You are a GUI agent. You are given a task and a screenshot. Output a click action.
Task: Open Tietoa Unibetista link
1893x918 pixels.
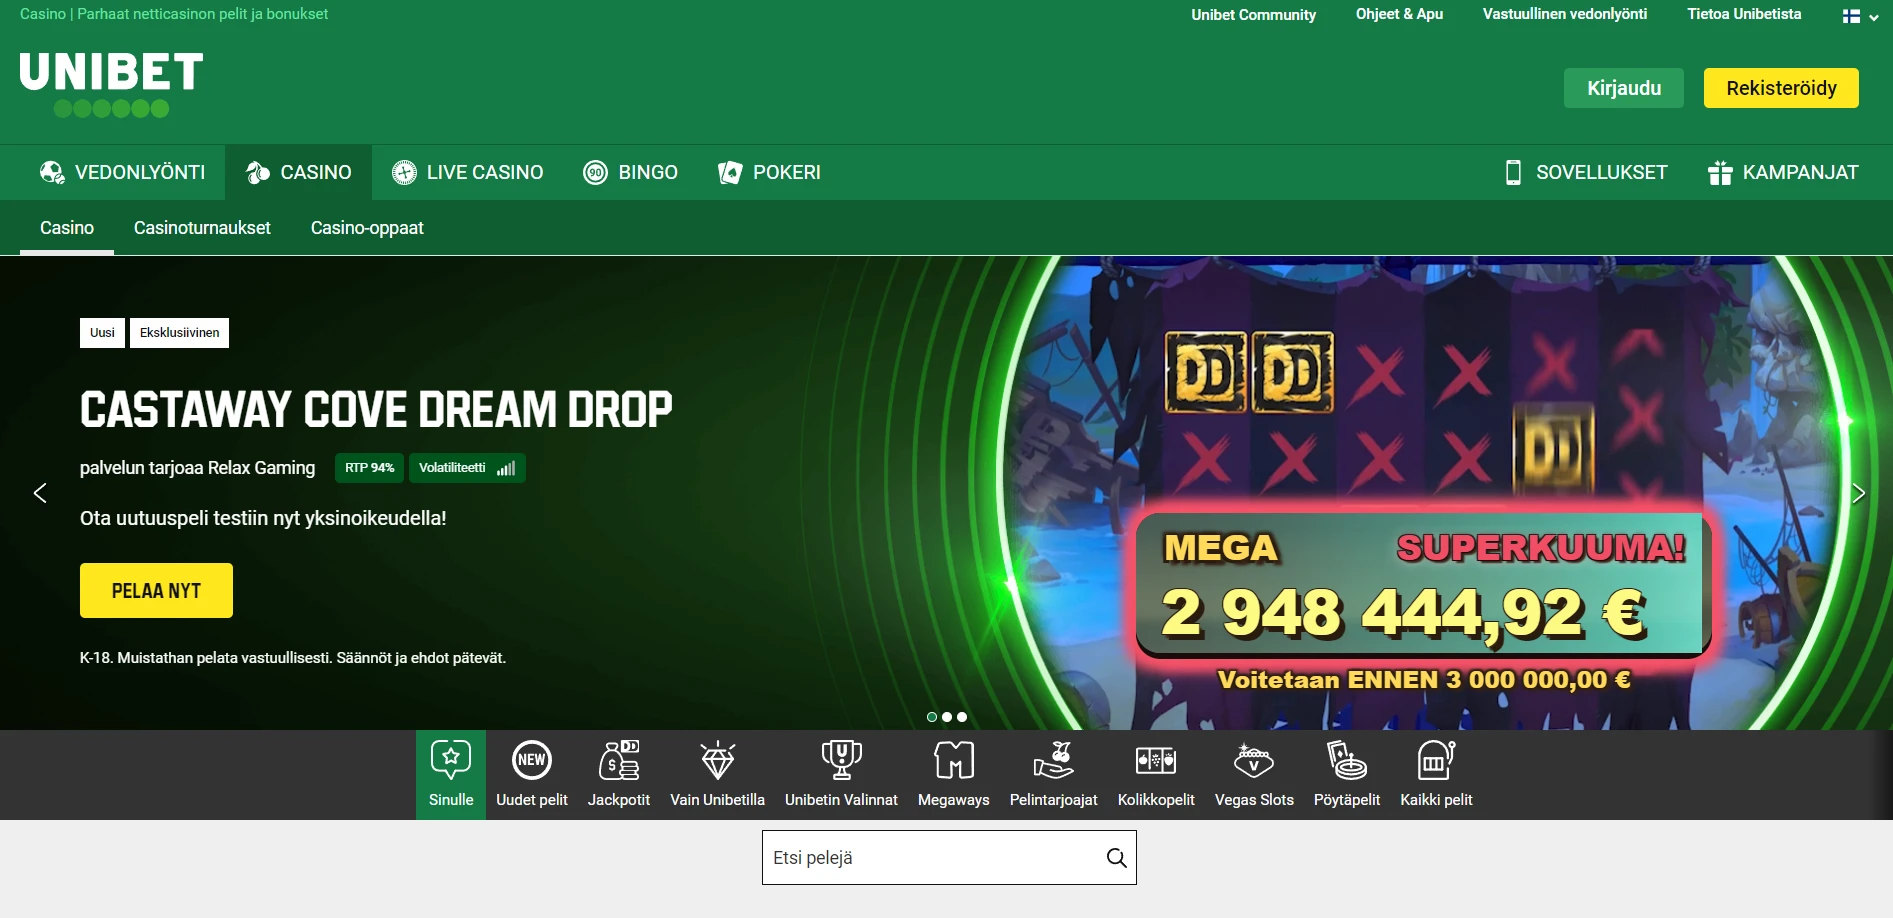(1744, 14)
